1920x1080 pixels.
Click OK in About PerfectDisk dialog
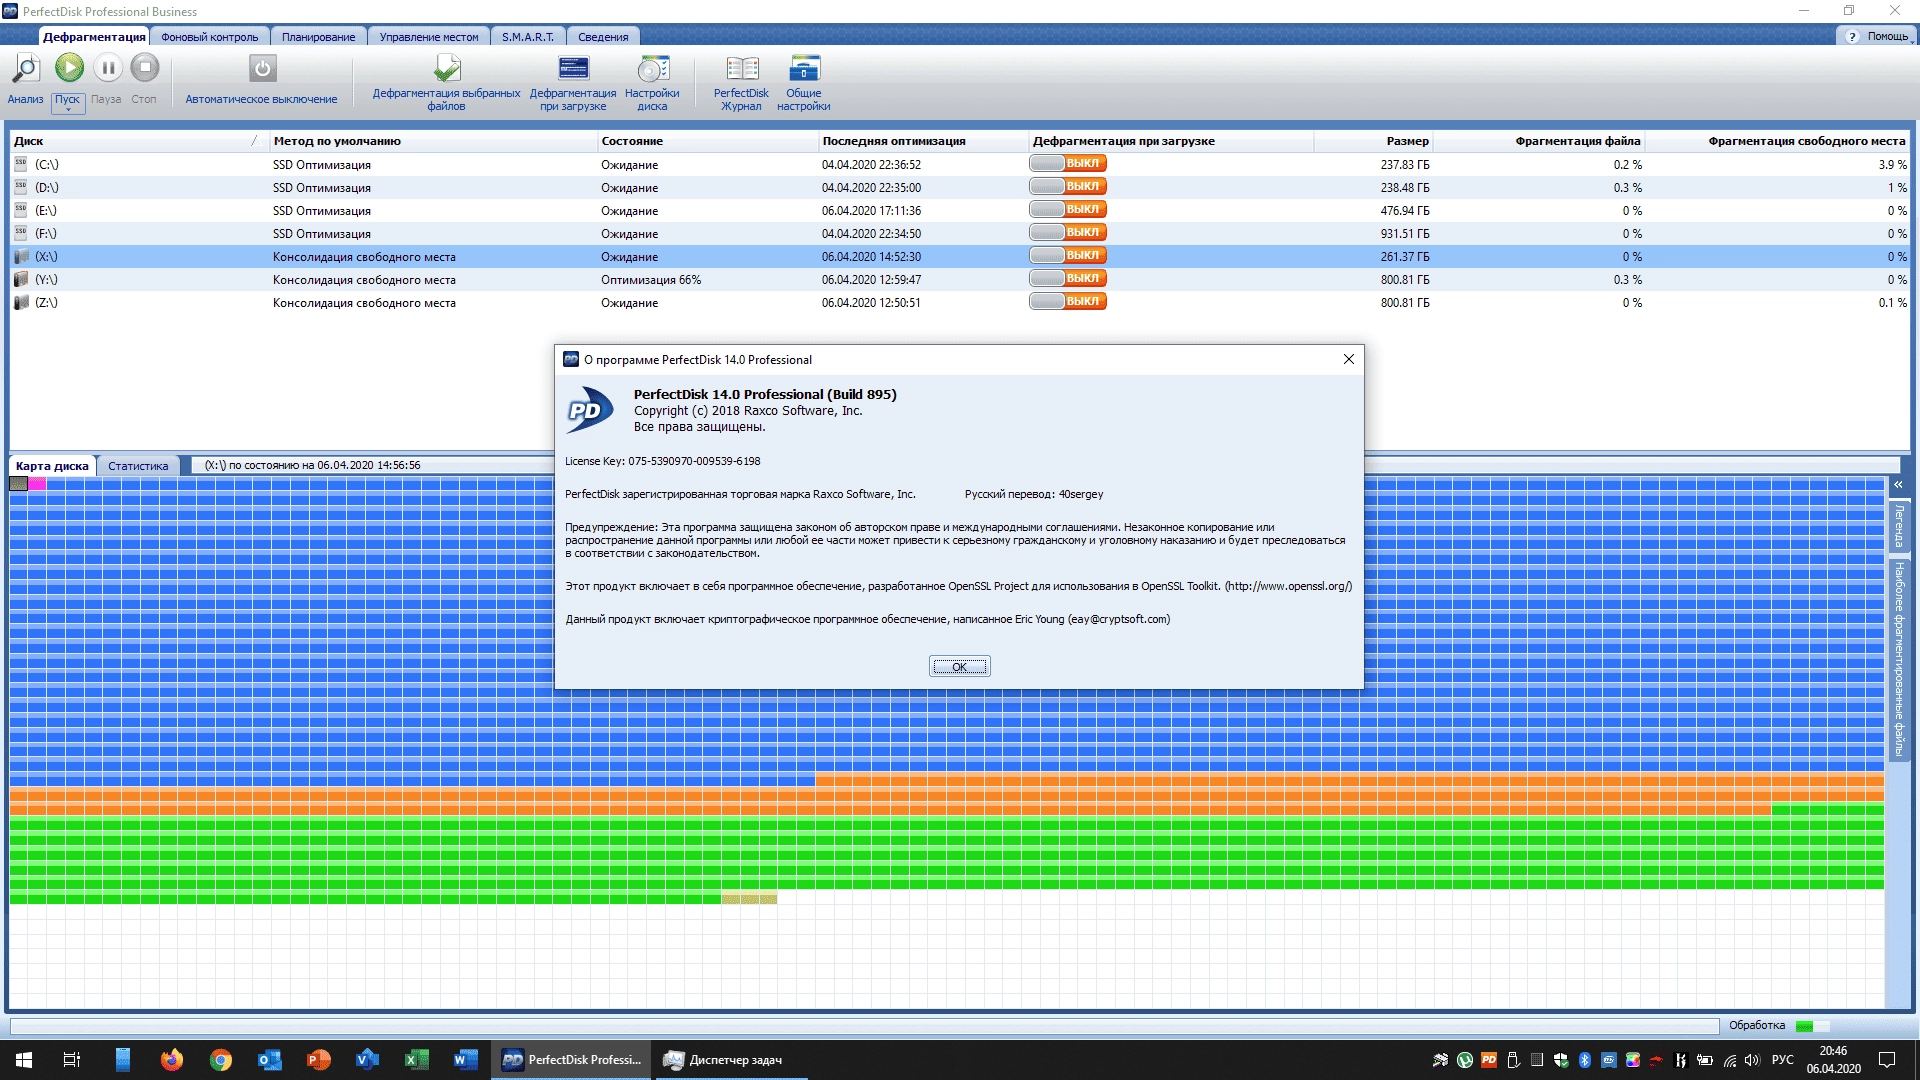pyautogui.click(x=959, y=667)
